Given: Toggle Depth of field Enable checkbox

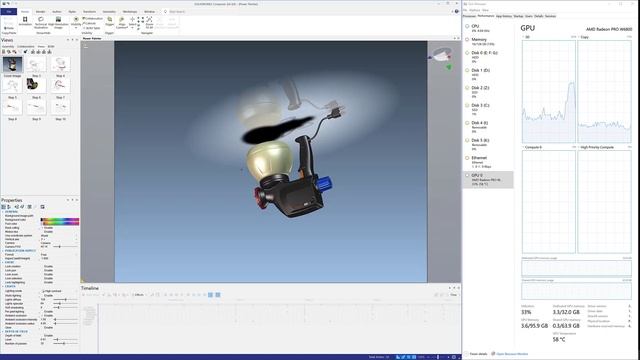Looking at the screenshot, I should 42,336.
